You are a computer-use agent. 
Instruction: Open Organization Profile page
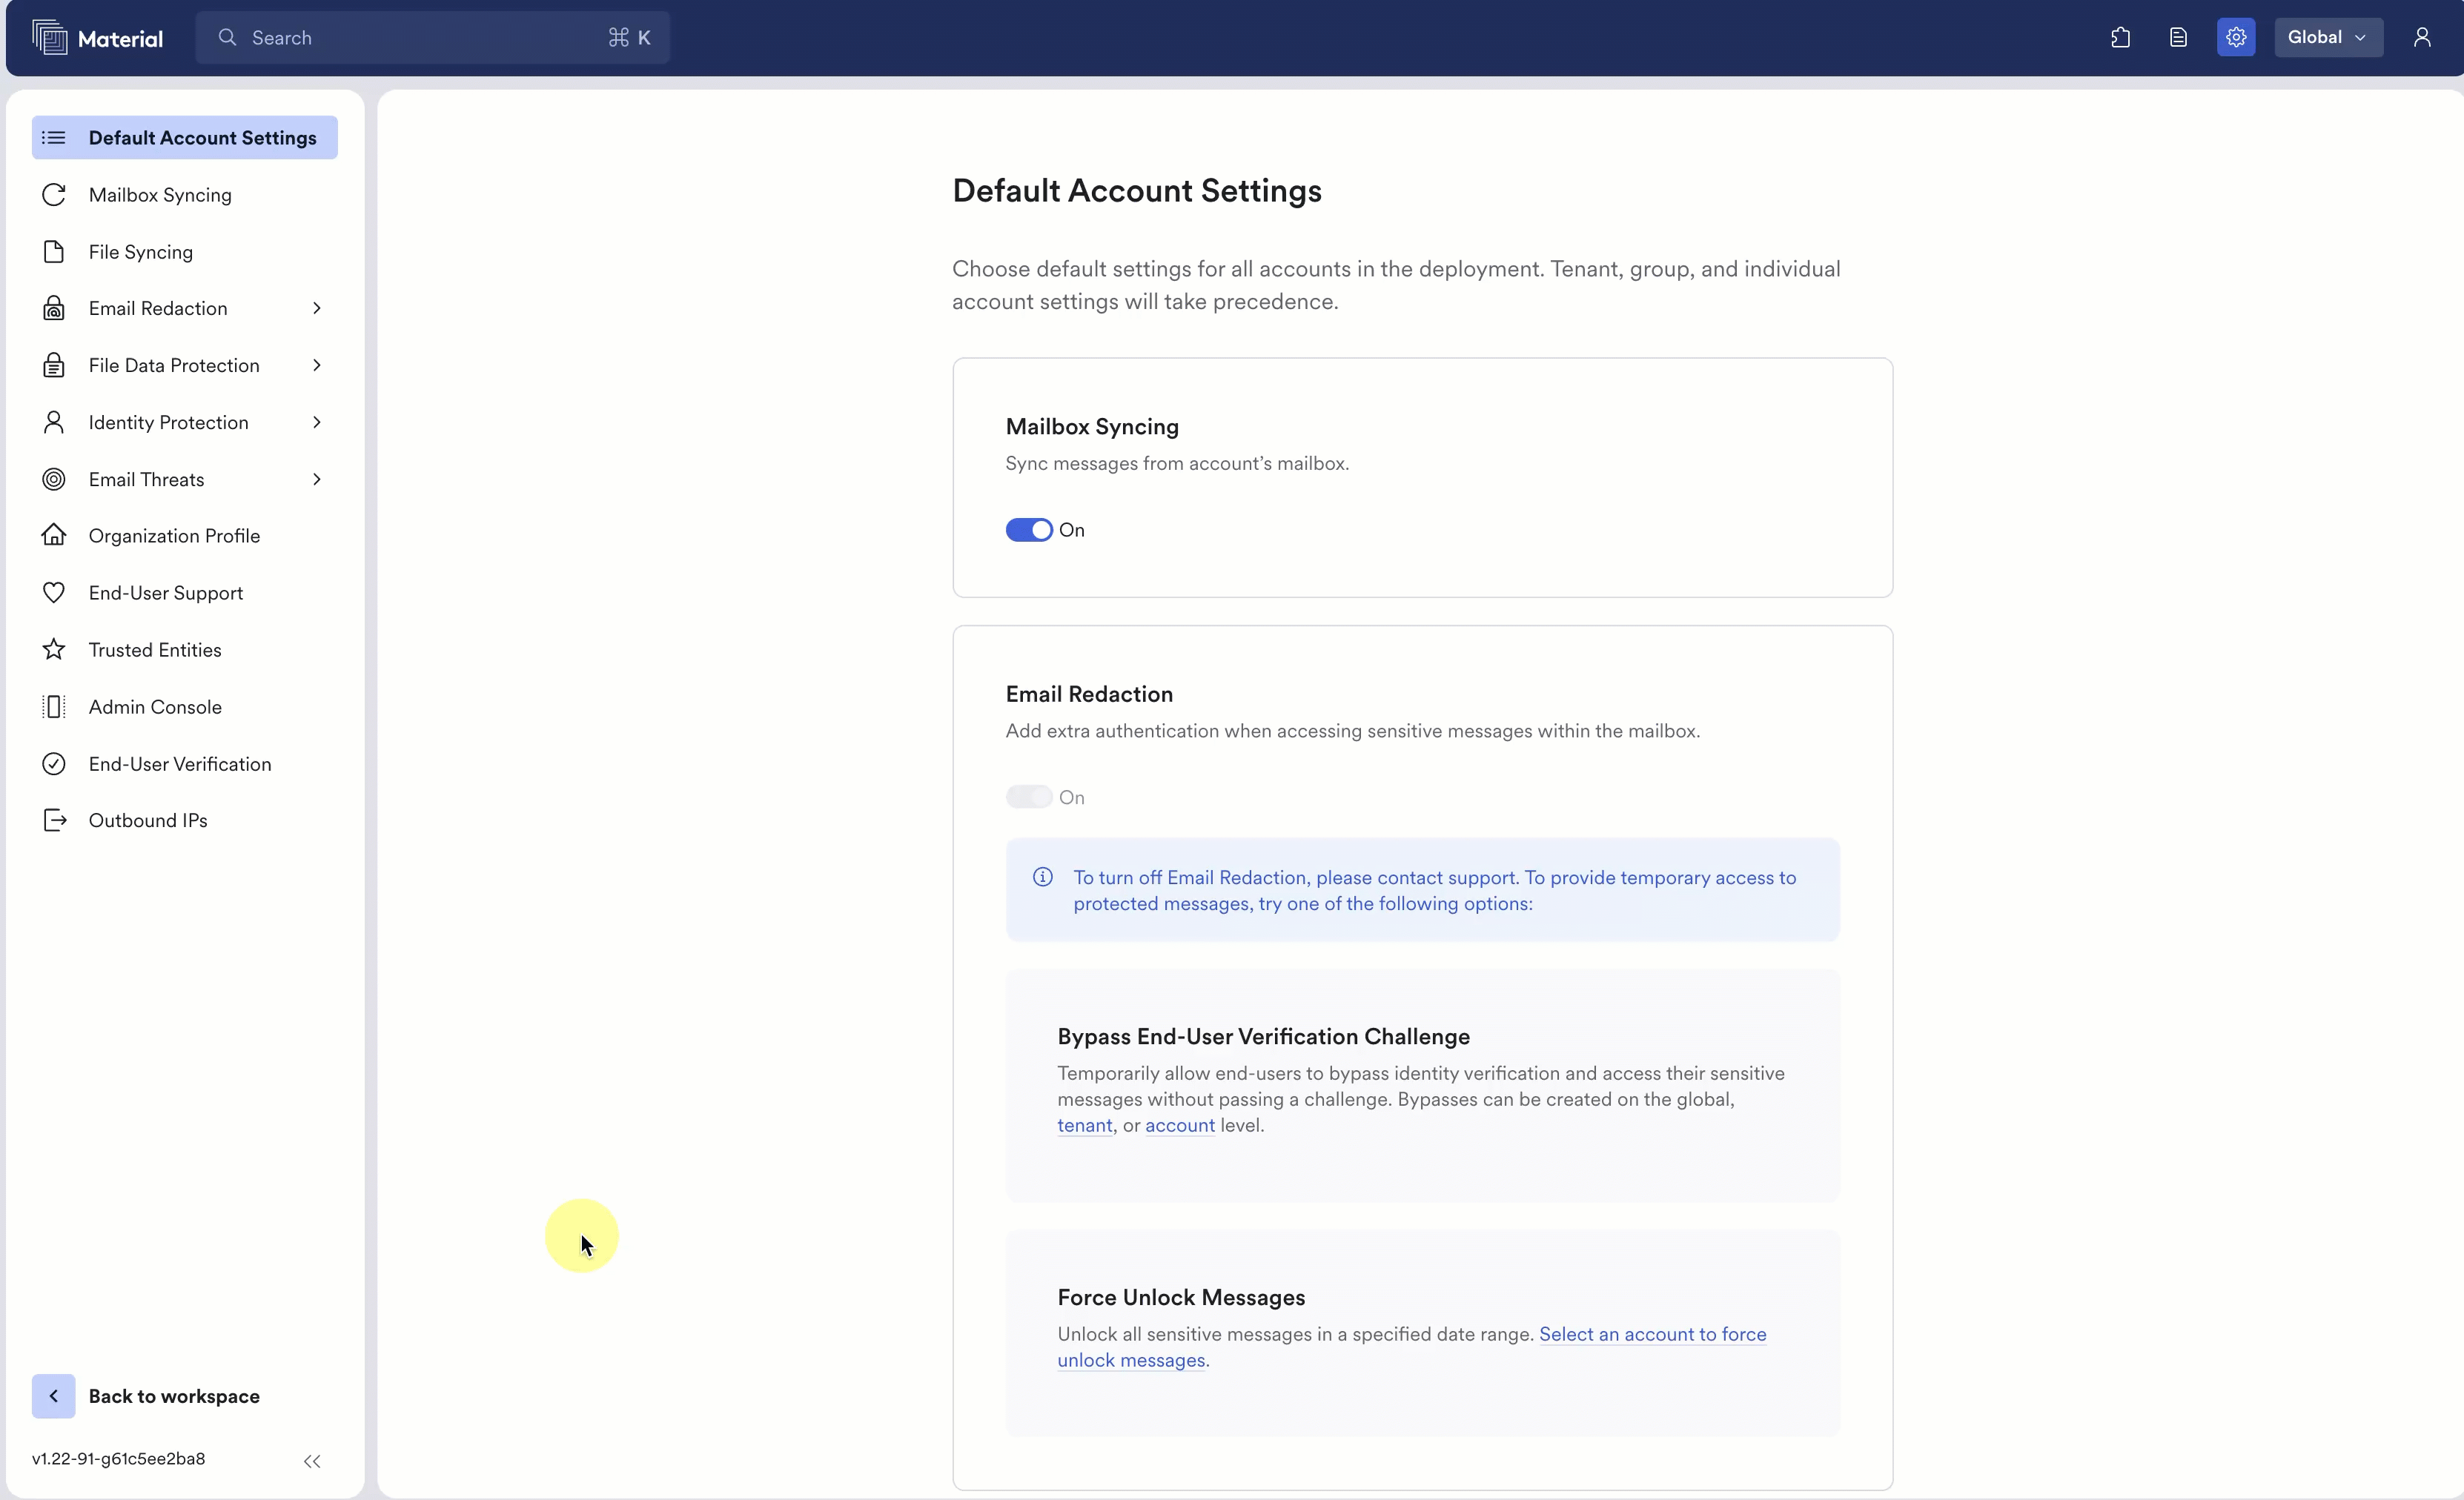click(185, 536)
